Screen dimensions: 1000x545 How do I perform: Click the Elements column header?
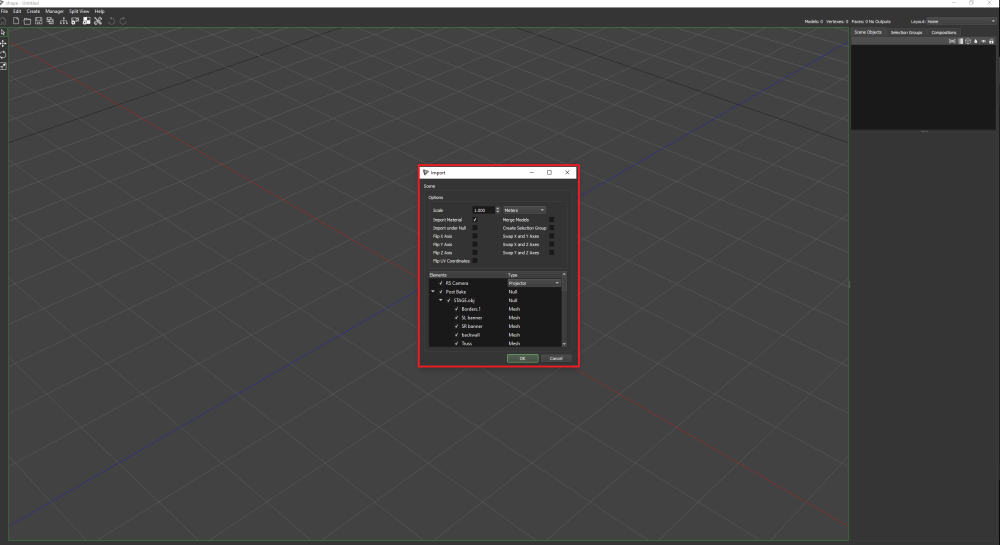(x=467, y=275)
